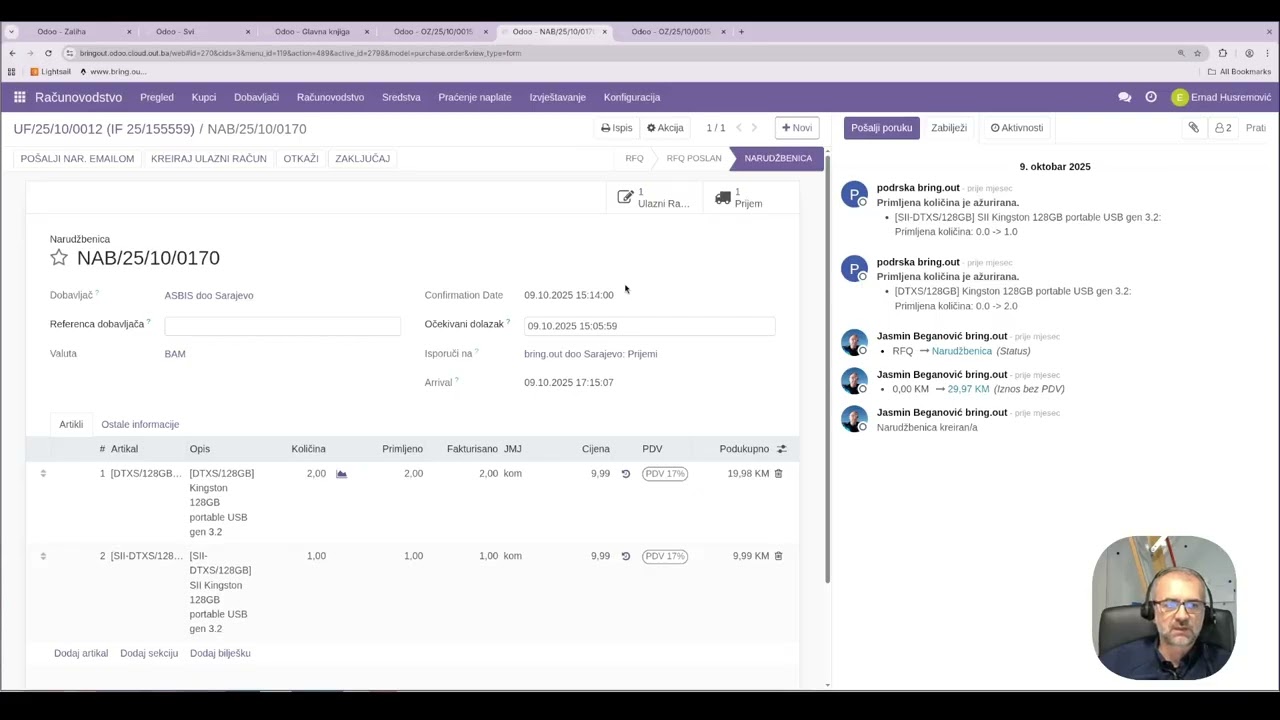Grab the handle of the first order line

[43, 473]
